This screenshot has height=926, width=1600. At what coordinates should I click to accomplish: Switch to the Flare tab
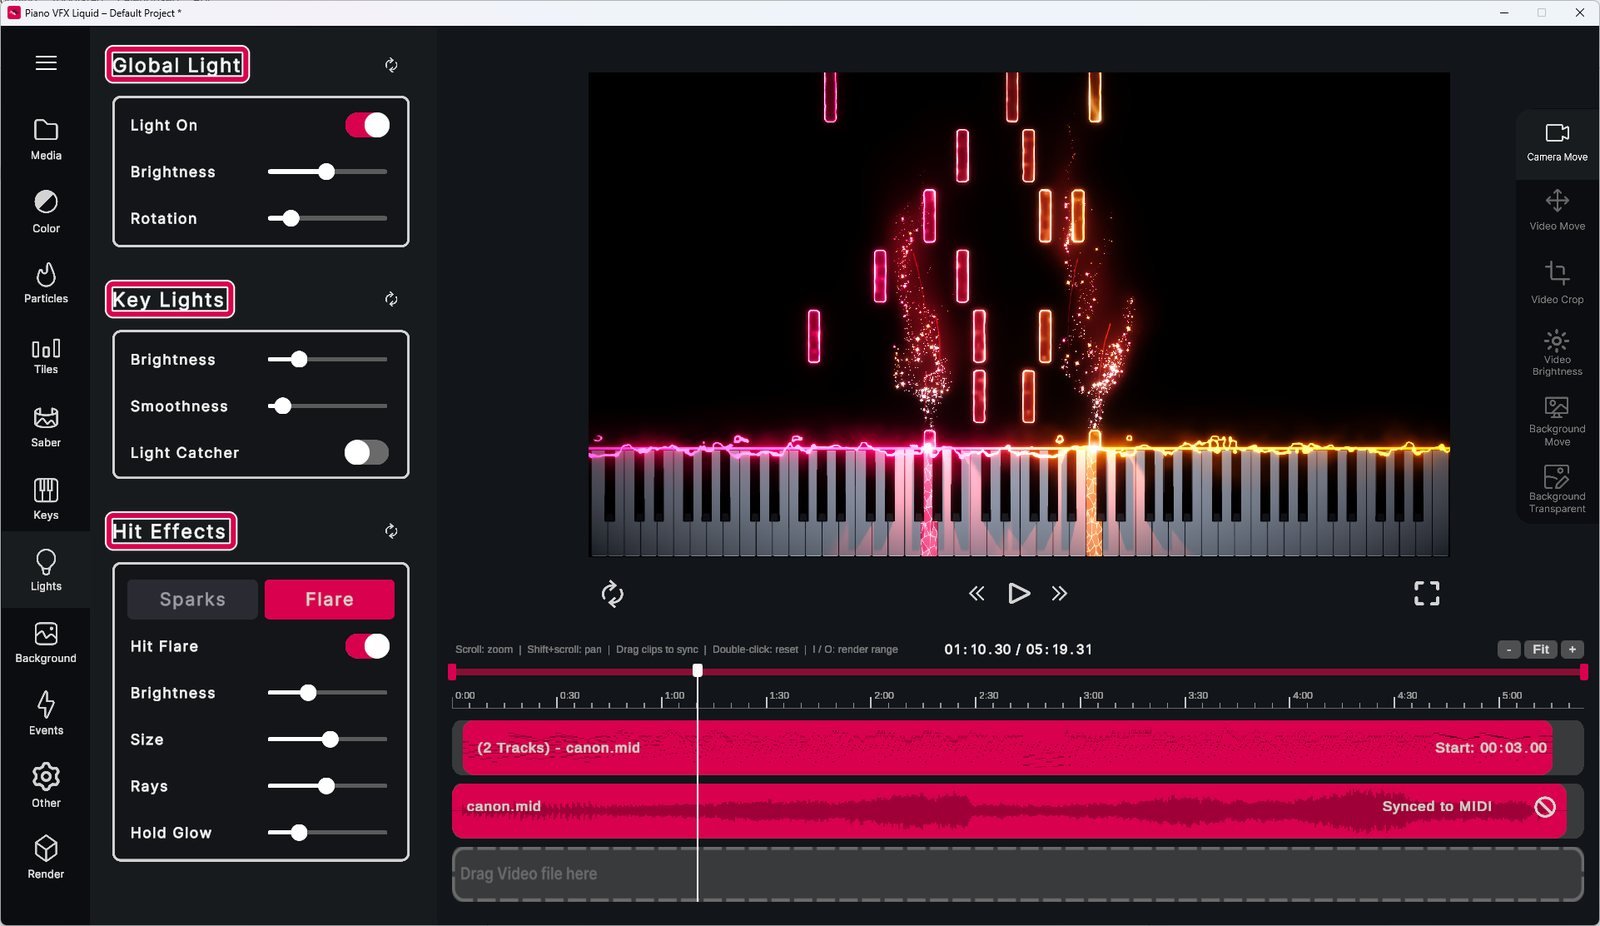pyautogui.click(x=329, y=599)
